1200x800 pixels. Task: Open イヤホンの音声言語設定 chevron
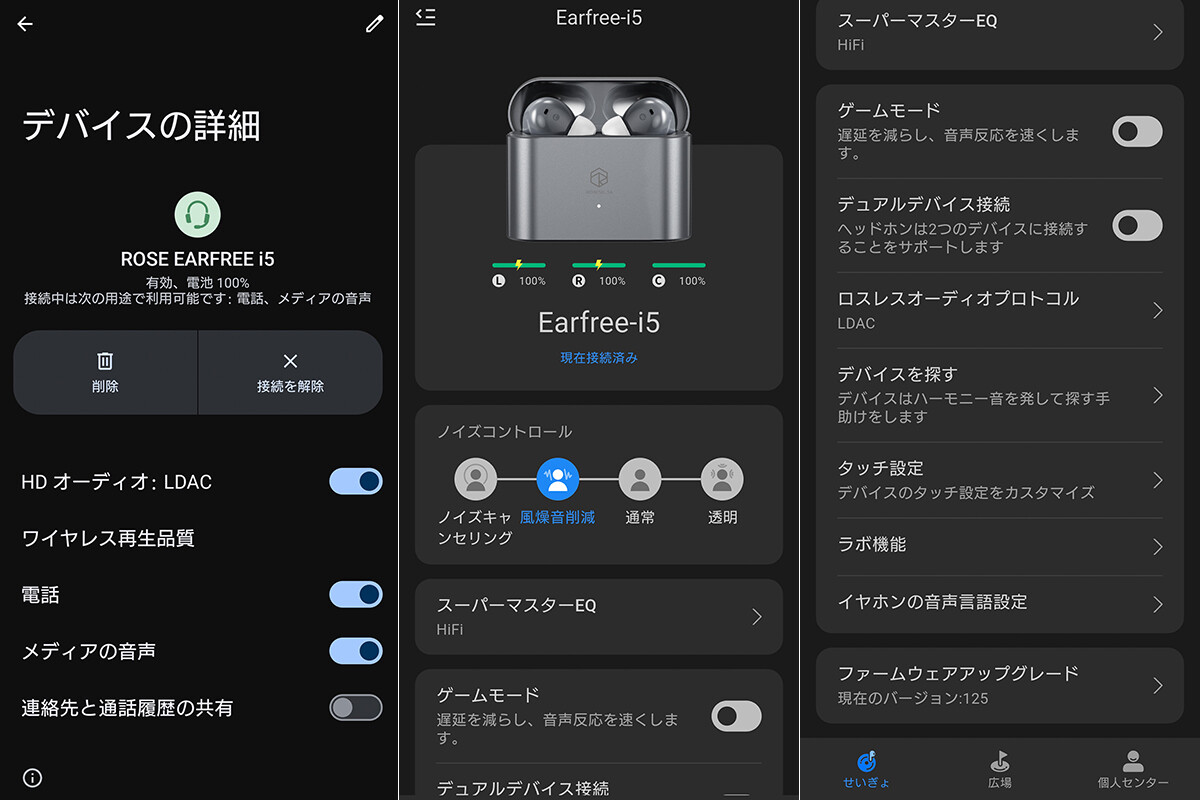point(1158,604)
